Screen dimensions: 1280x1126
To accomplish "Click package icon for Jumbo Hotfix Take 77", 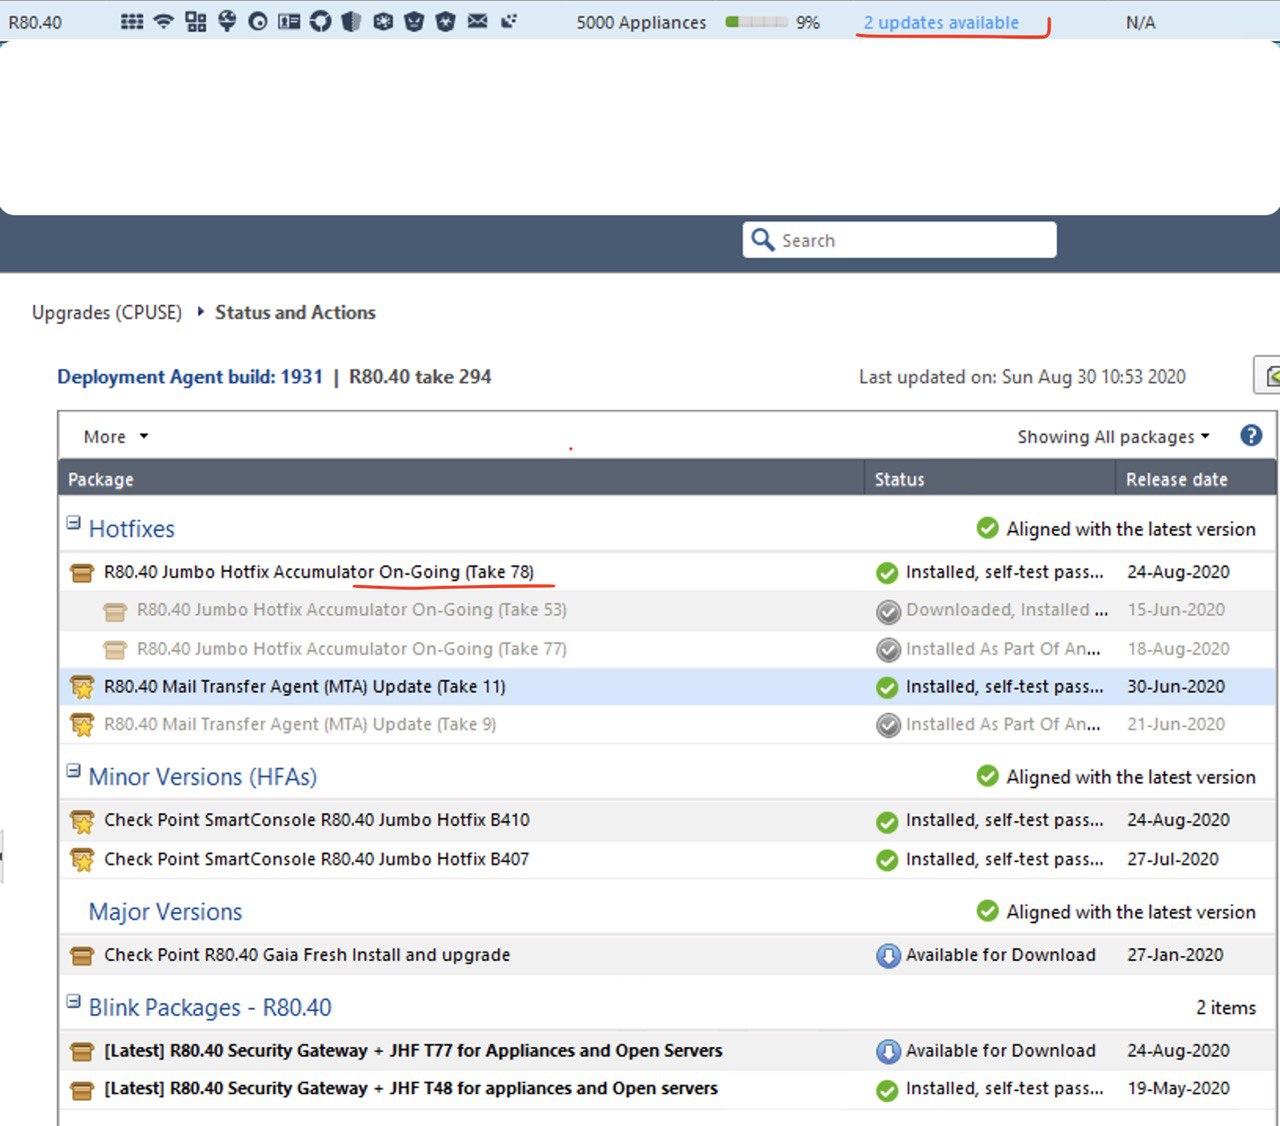I will tap(115, 650).
